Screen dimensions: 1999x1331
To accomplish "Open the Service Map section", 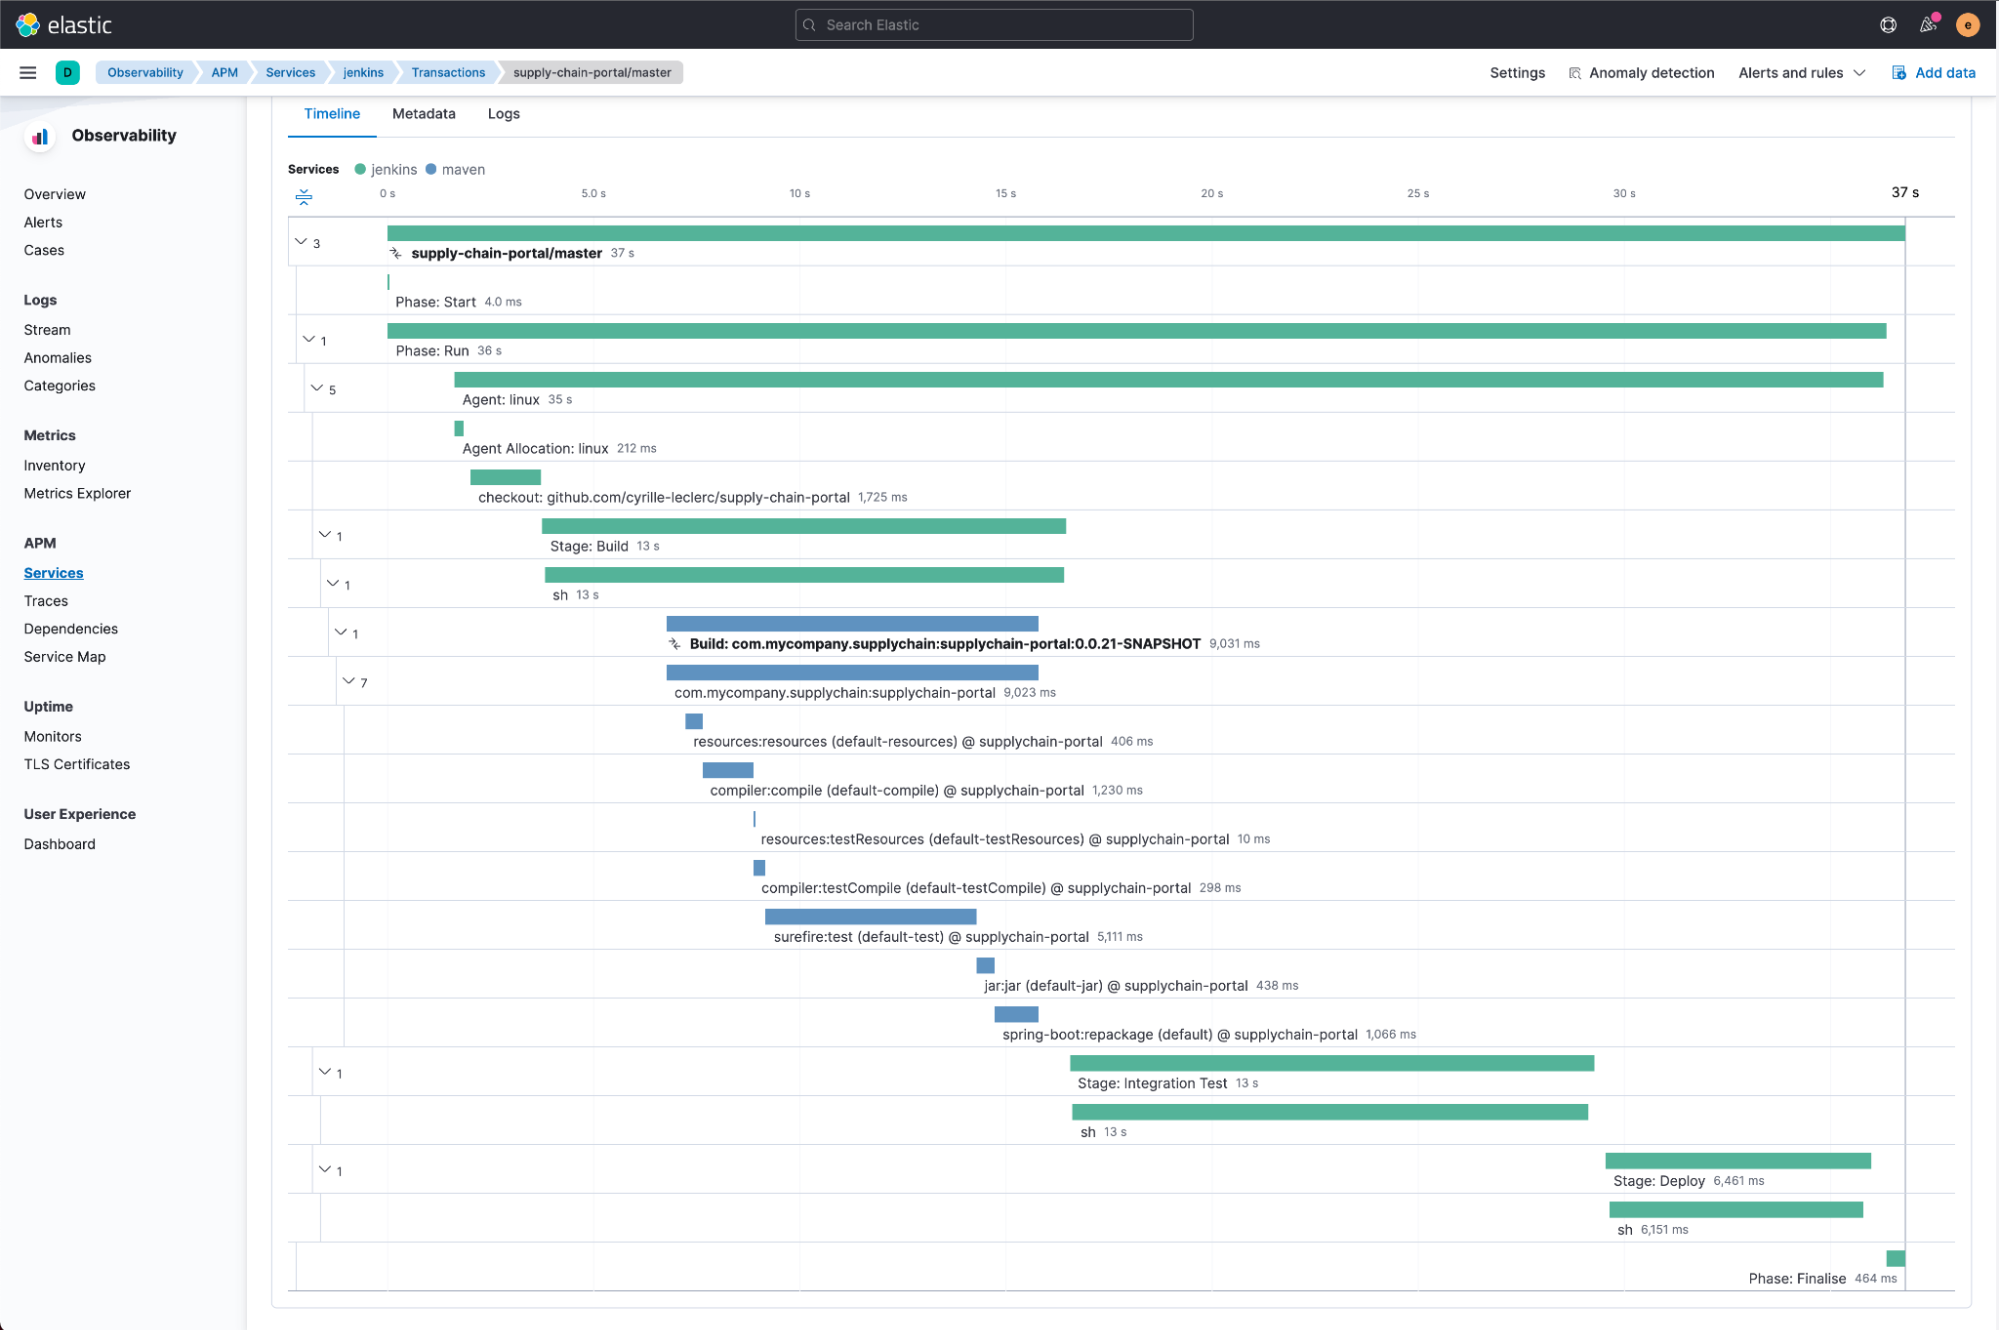I will coord(67,655).
